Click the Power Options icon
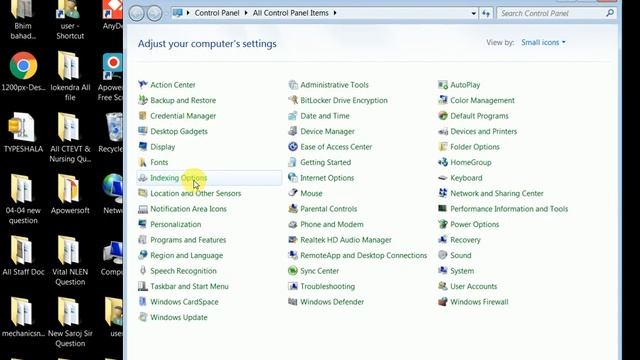 tap(443, 224)
